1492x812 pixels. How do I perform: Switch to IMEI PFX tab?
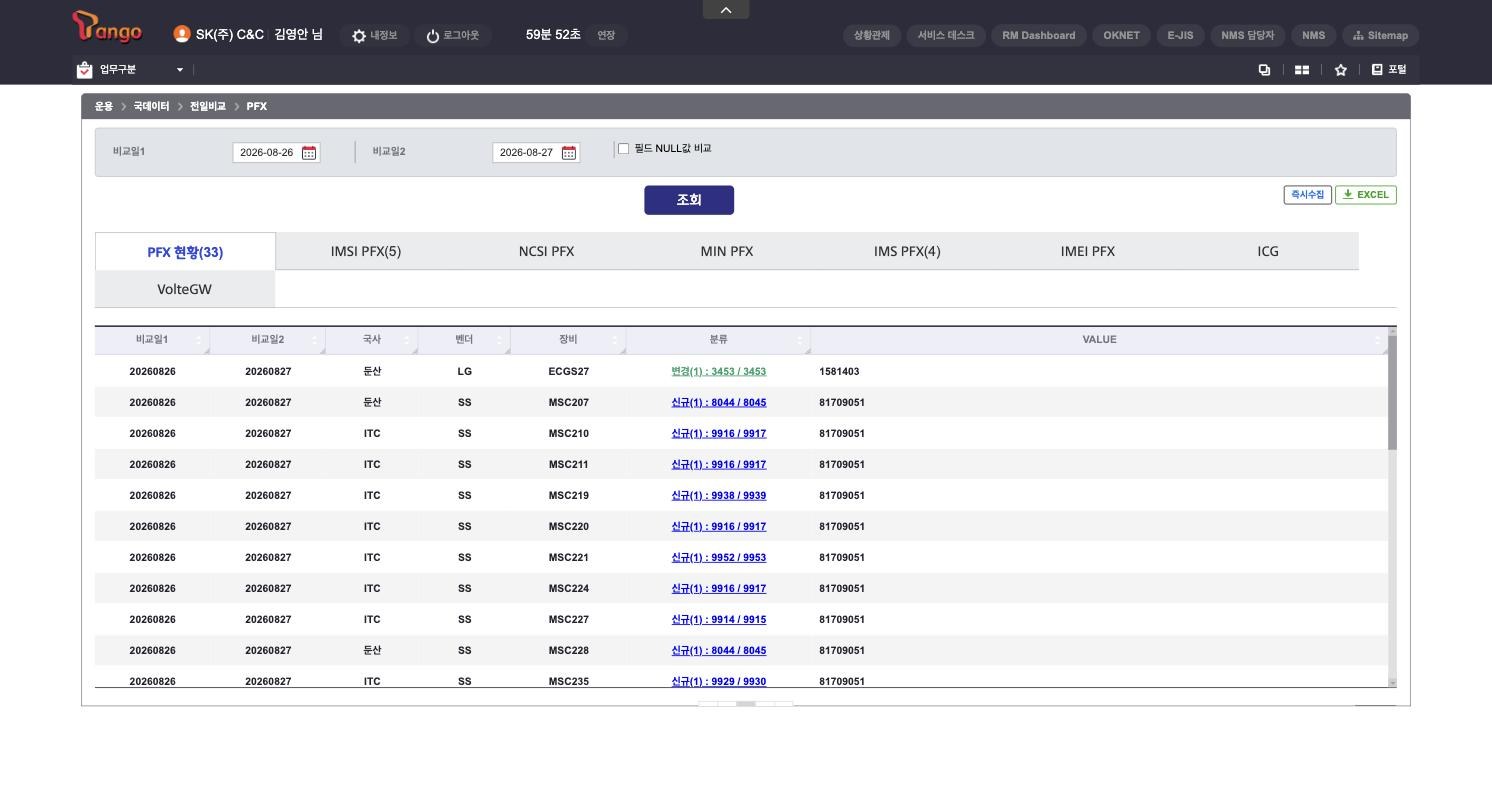pos(1088,252)
